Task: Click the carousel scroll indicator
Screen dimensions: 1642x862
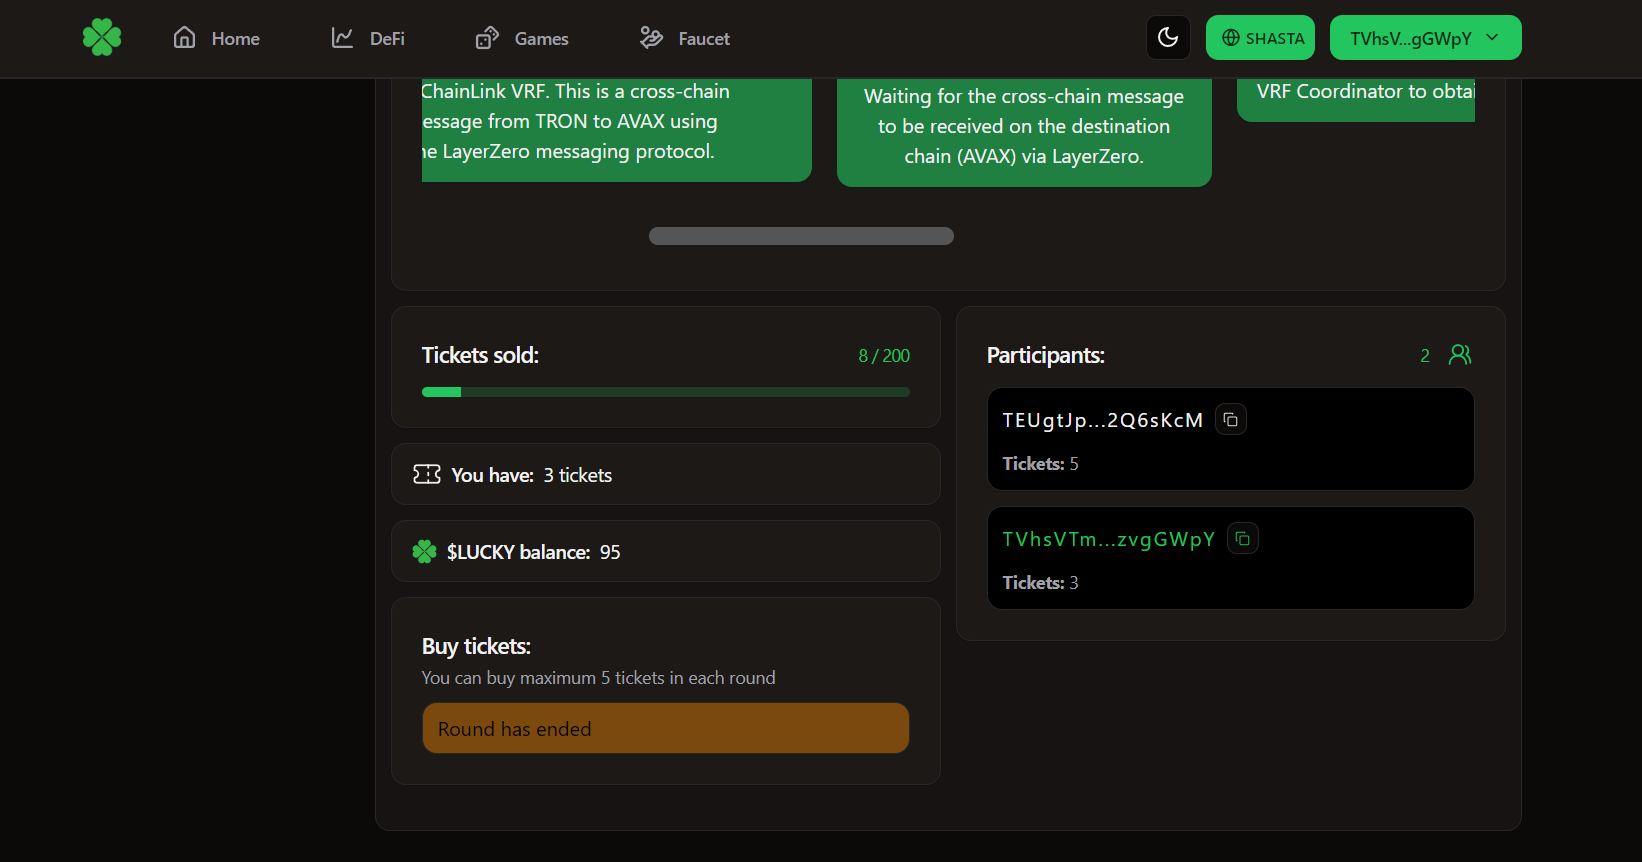Action: (800, 235)
